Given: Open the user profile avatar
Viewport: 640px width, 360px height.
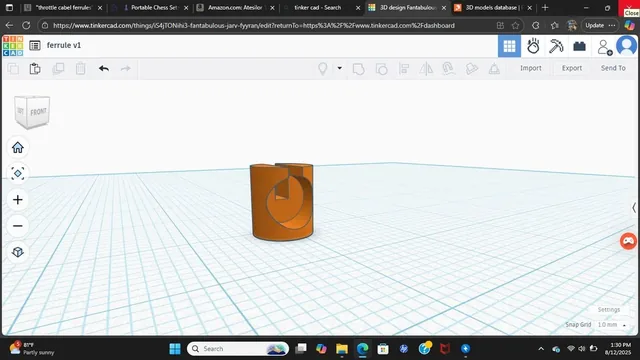Looking at the screenshot, I should pos(627,46).
